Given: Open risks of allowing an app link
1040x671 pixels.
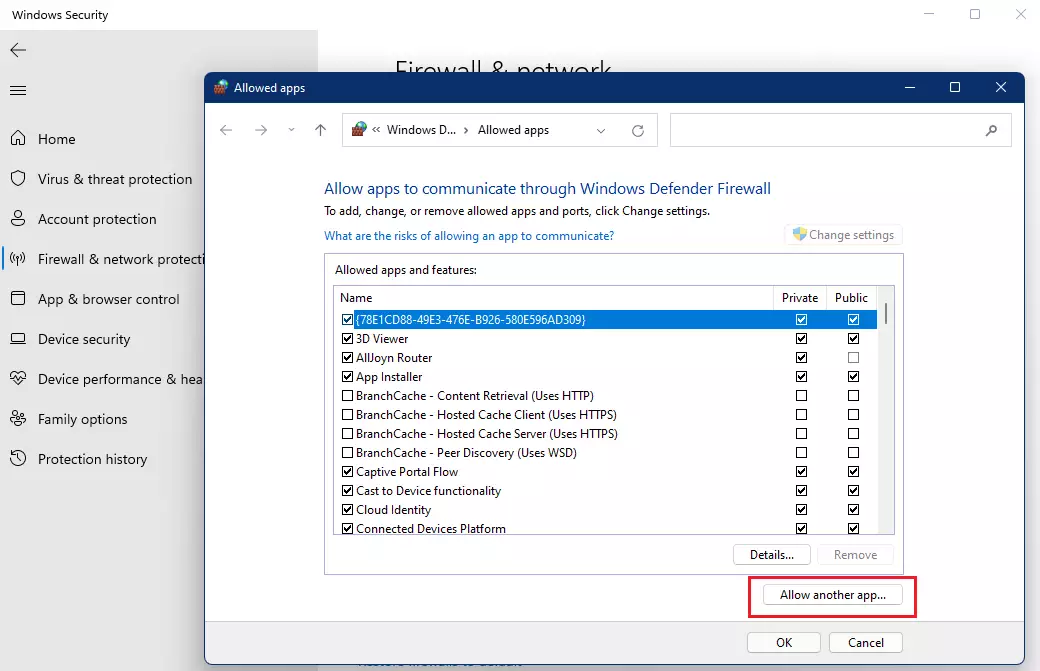Looking at the screenshot, I should pos(469,236).
